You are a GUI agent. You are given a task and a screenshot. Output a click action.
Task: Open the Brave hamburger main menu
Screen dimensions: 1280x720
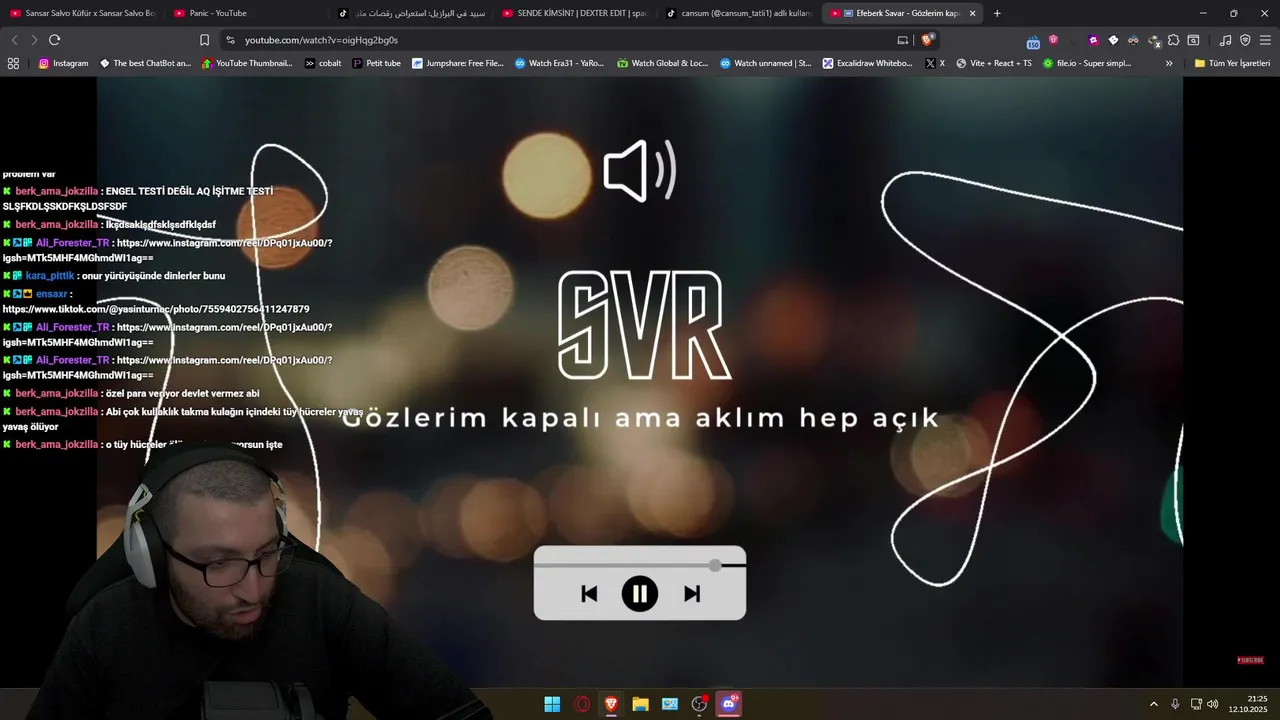pos(1265,40)
